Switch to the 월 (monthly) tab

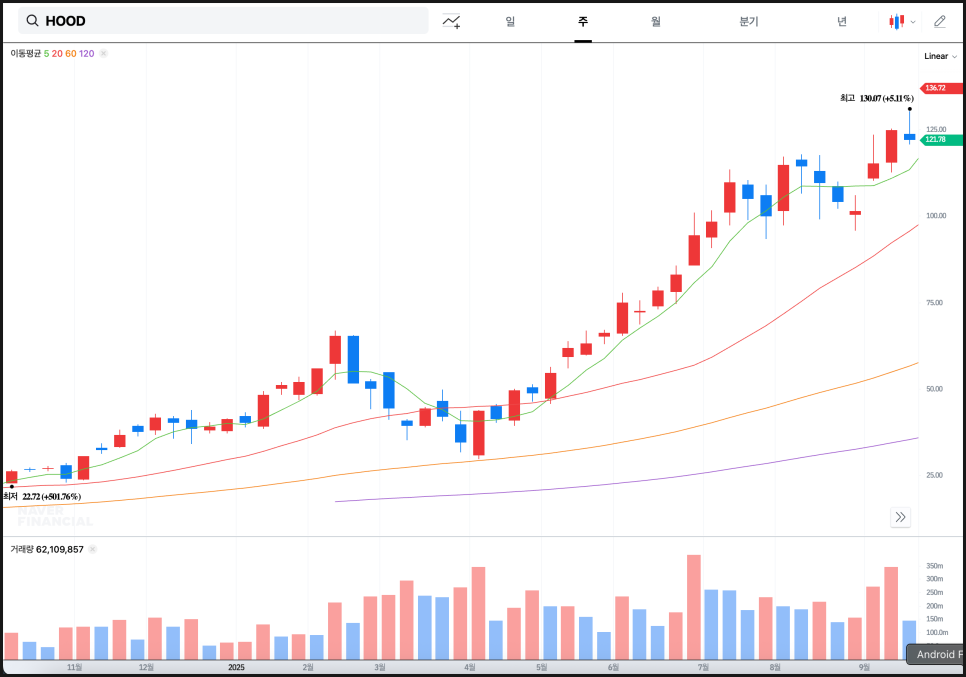click(656, 22)
